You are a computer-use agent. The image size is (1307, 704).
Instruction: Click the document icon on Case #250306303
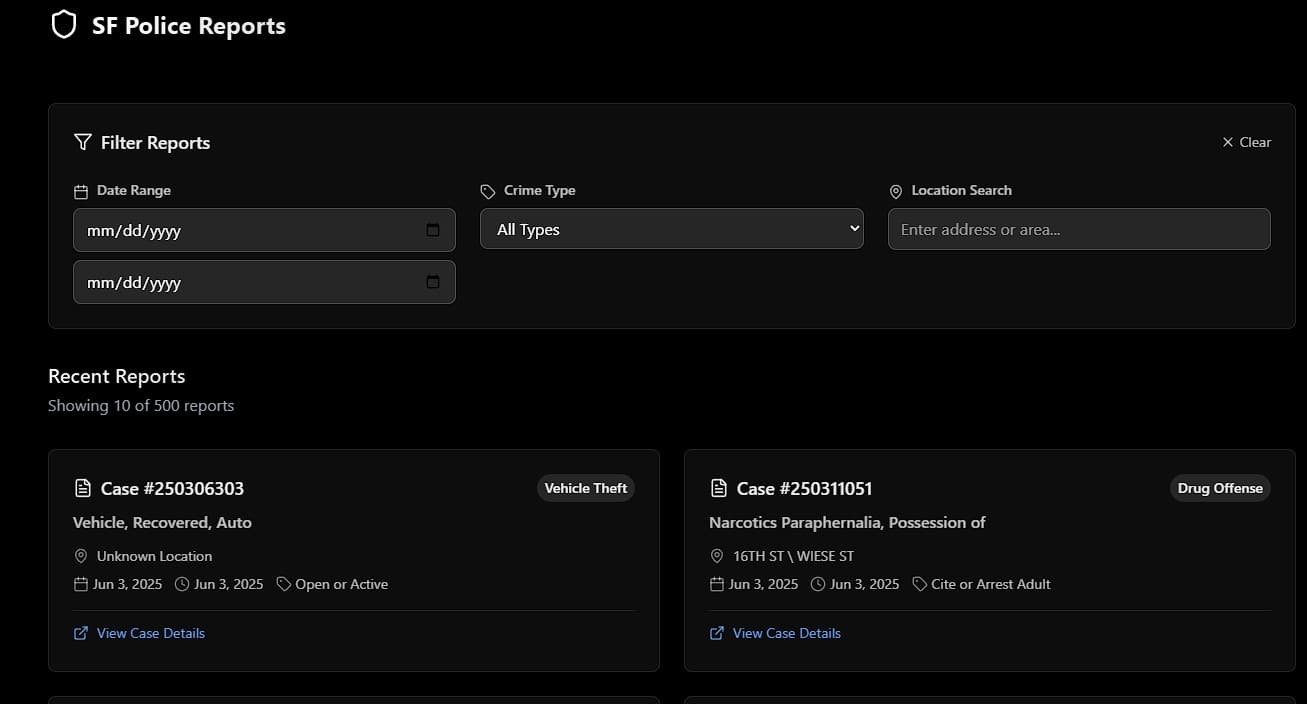pyautogui.click(x=82, y=488)
